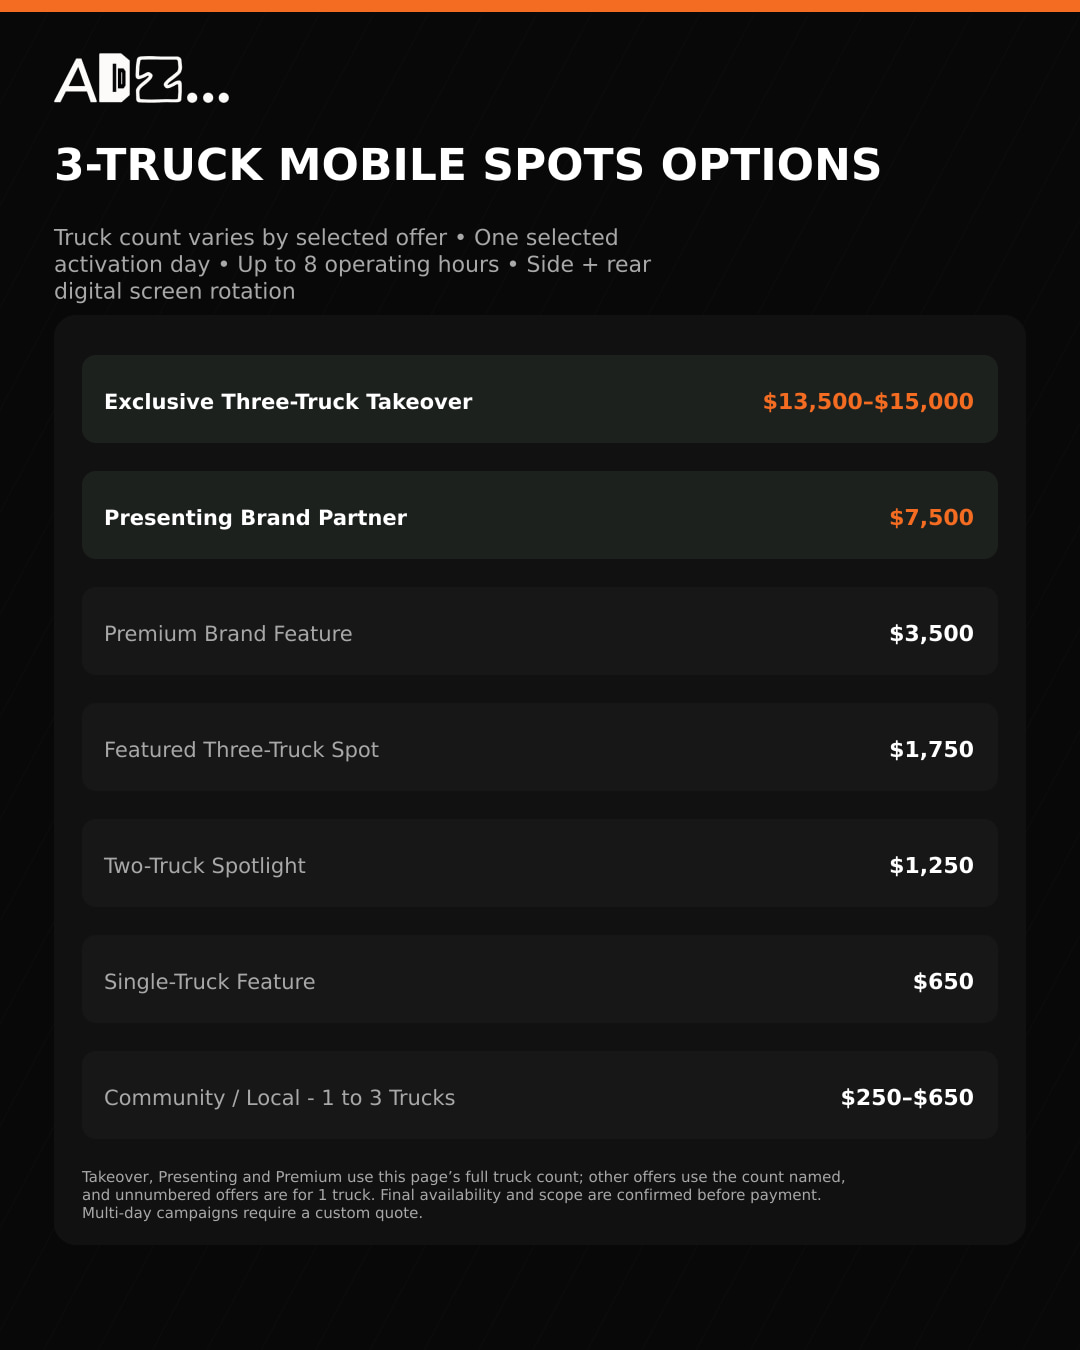Click the 3-Truck Mobile Spots Options heading

(467, 165)
